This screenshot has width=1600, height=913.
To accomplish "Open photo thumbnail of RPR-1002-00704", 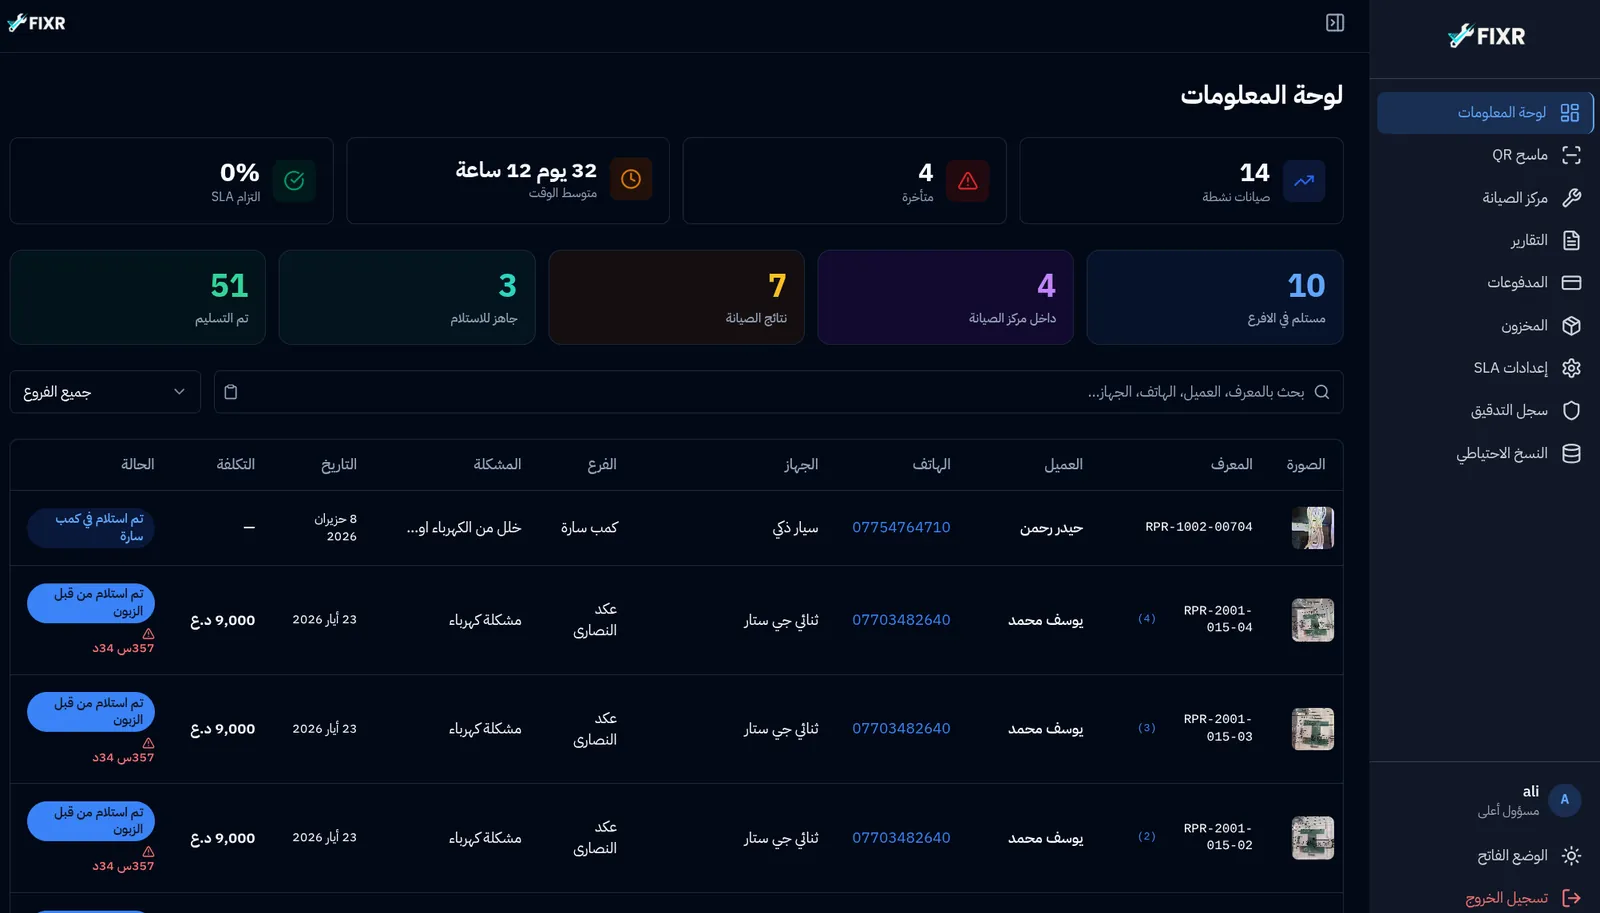I will coord(1312,528).
